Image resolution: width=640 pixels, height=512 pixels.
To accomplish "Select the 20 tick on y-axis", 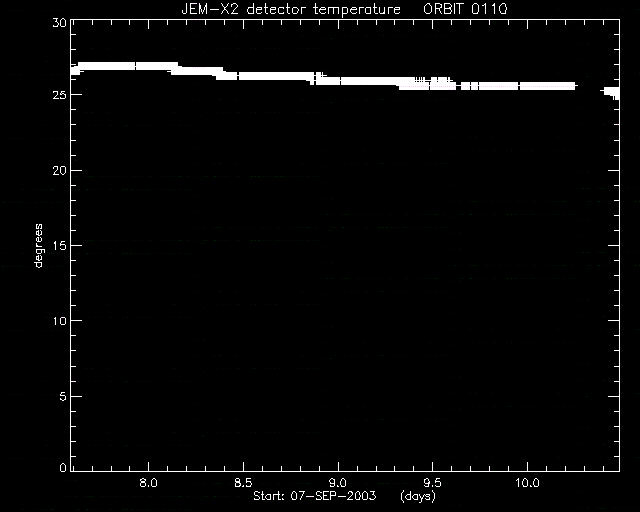I will click(x=60, y=170).
